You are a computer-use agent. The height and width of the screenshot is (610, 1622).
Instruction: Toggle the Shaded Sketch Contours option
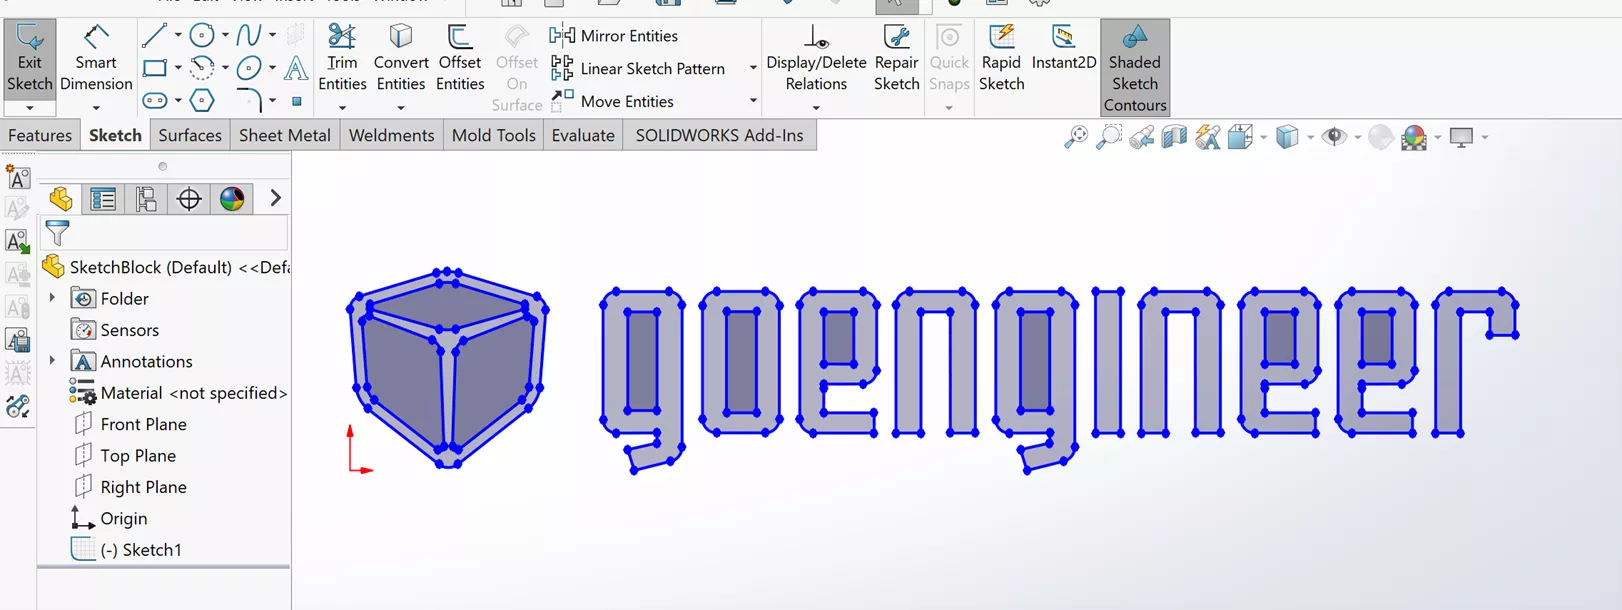tap(1135, 68)
